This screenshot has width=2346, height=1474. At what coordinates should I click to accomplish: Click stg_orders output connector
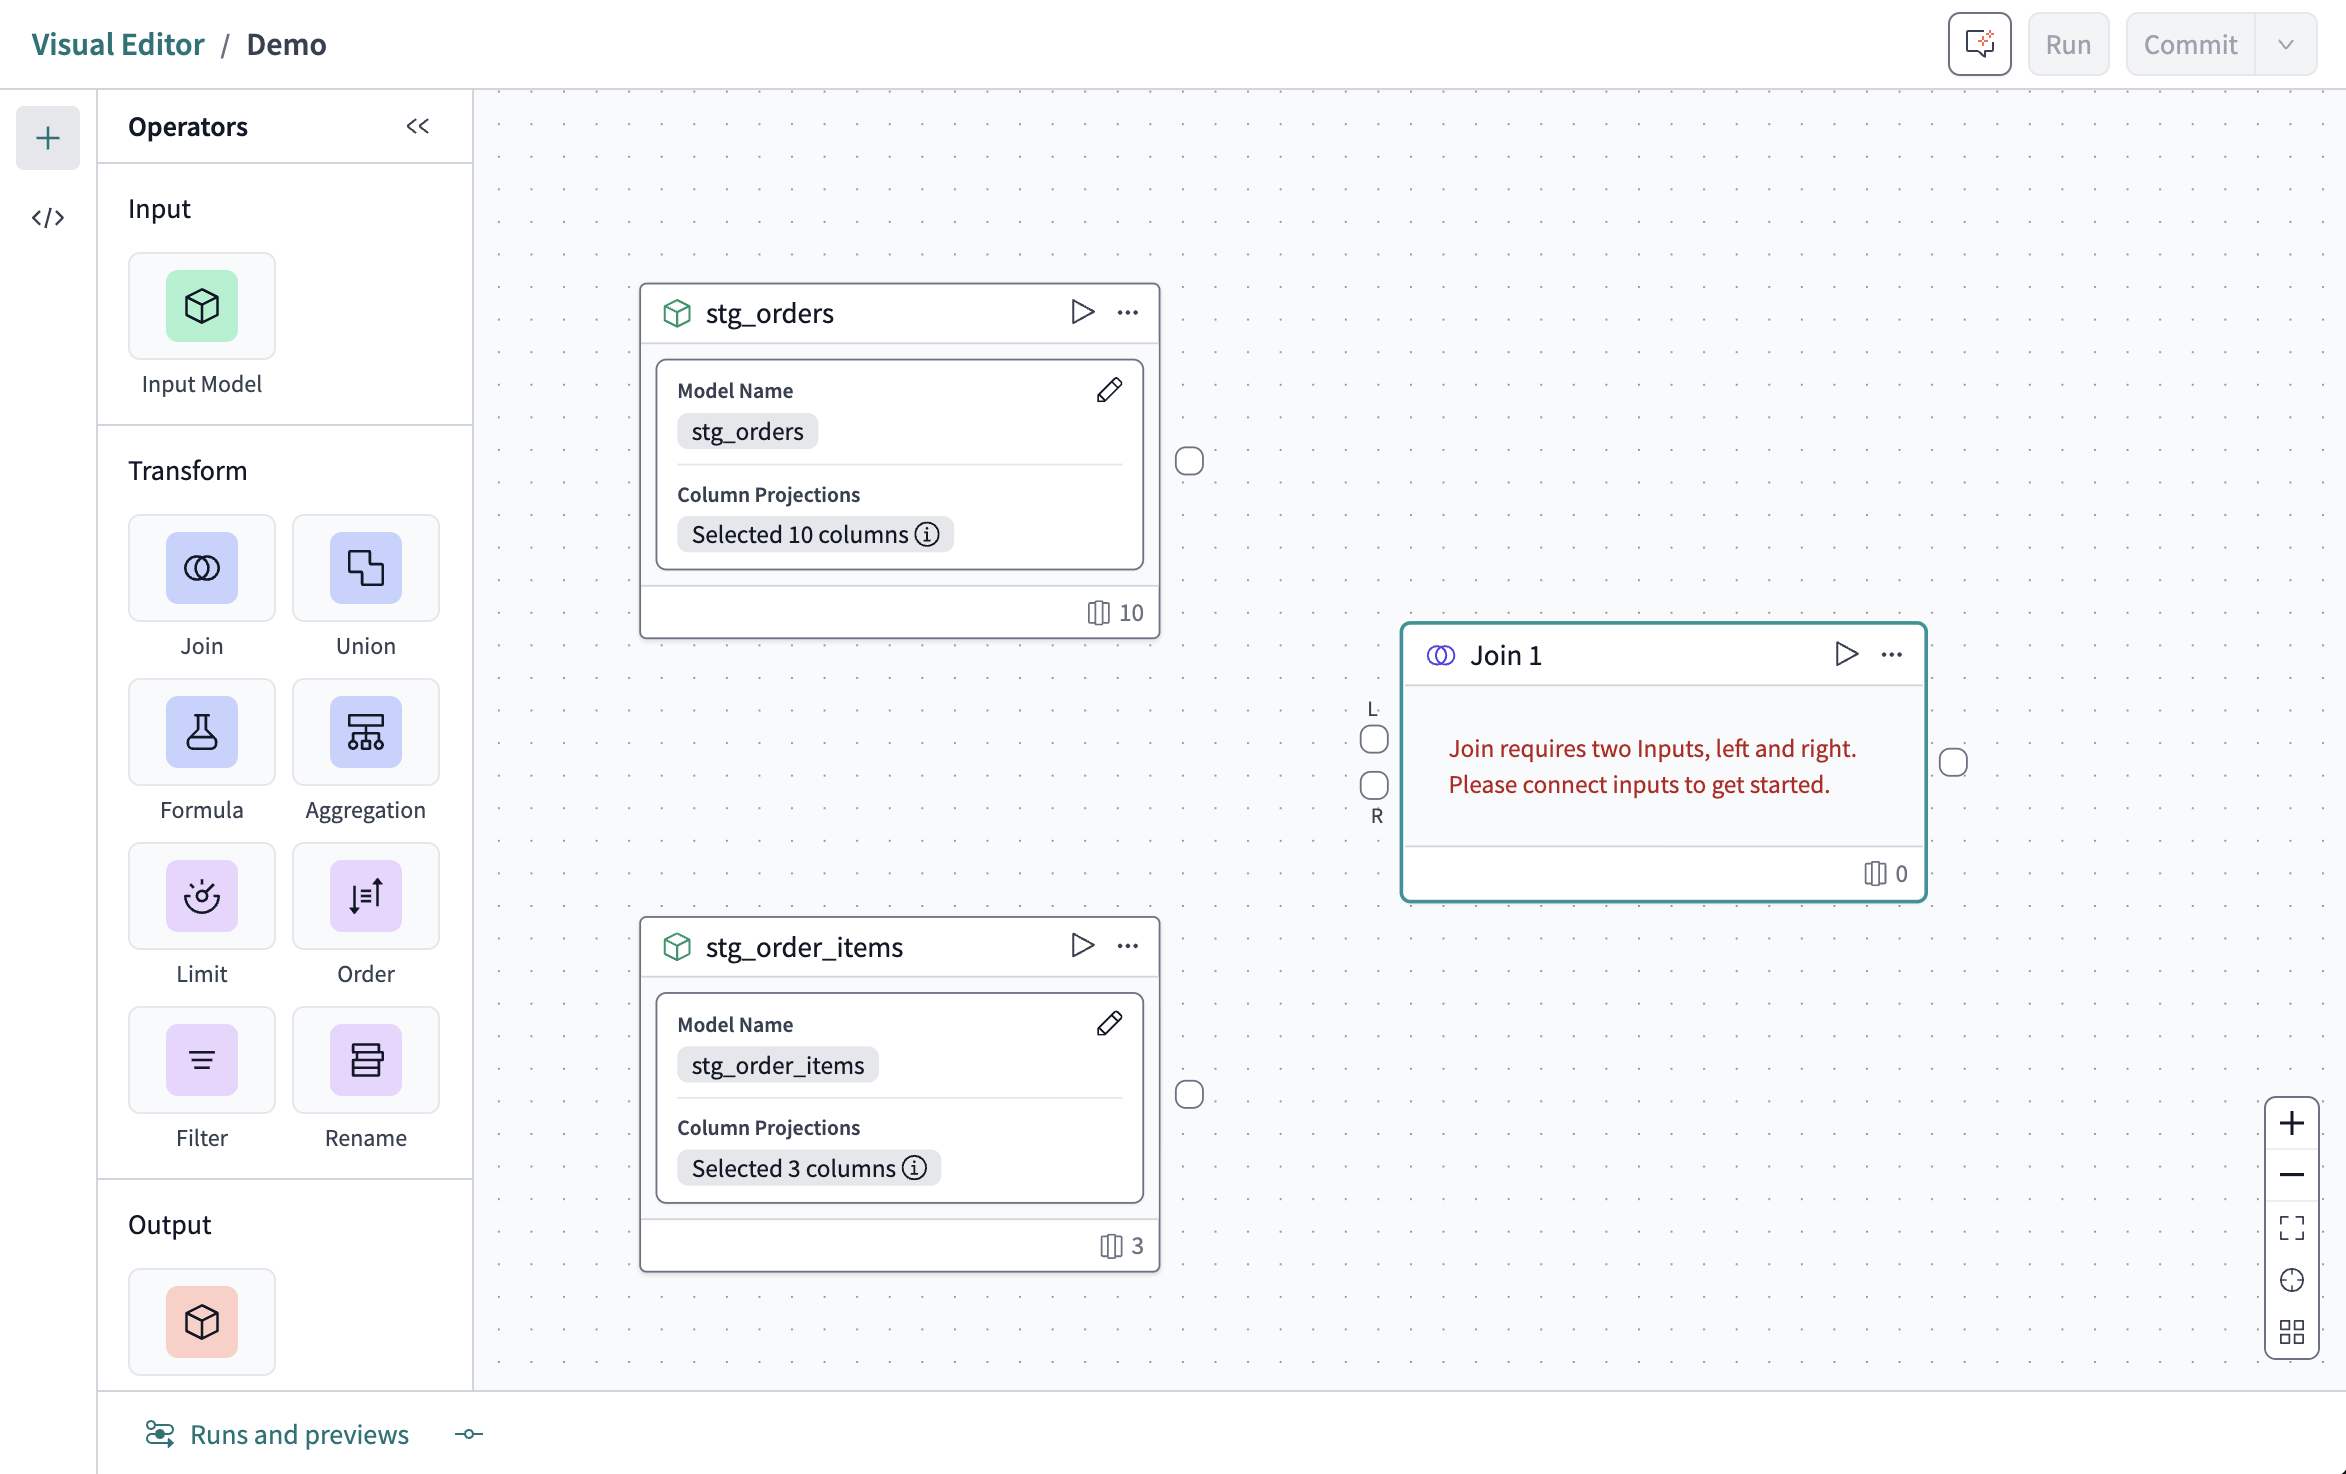(1189, 461)
